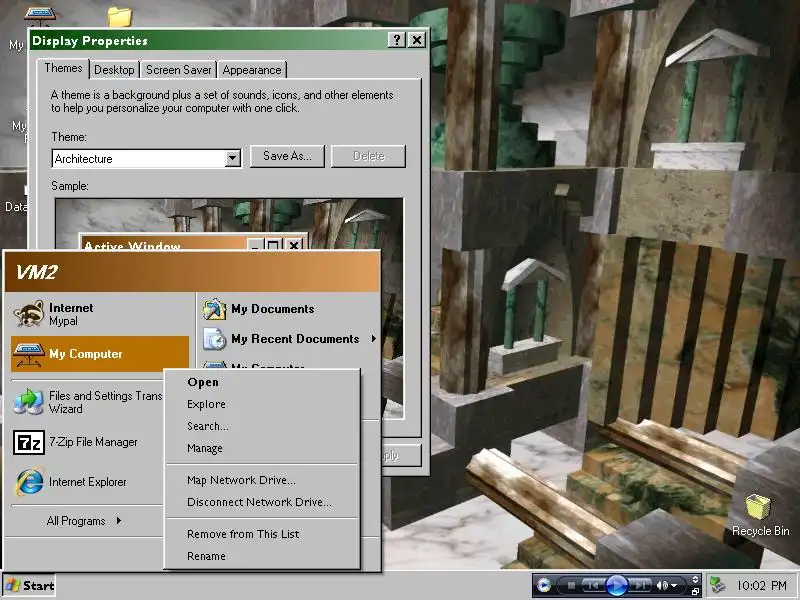Switch to the Screen Saver tab
Image resolution: width=800 pixels, height=600 pixels.
(179, 70)
